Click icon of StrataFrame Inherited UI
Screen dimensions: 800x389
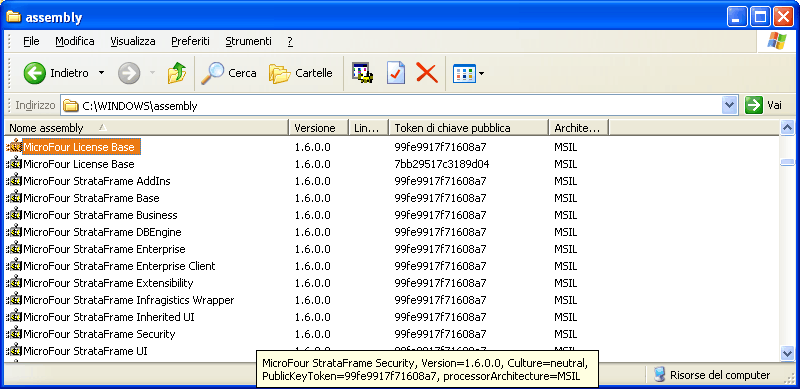pos(14,317)
